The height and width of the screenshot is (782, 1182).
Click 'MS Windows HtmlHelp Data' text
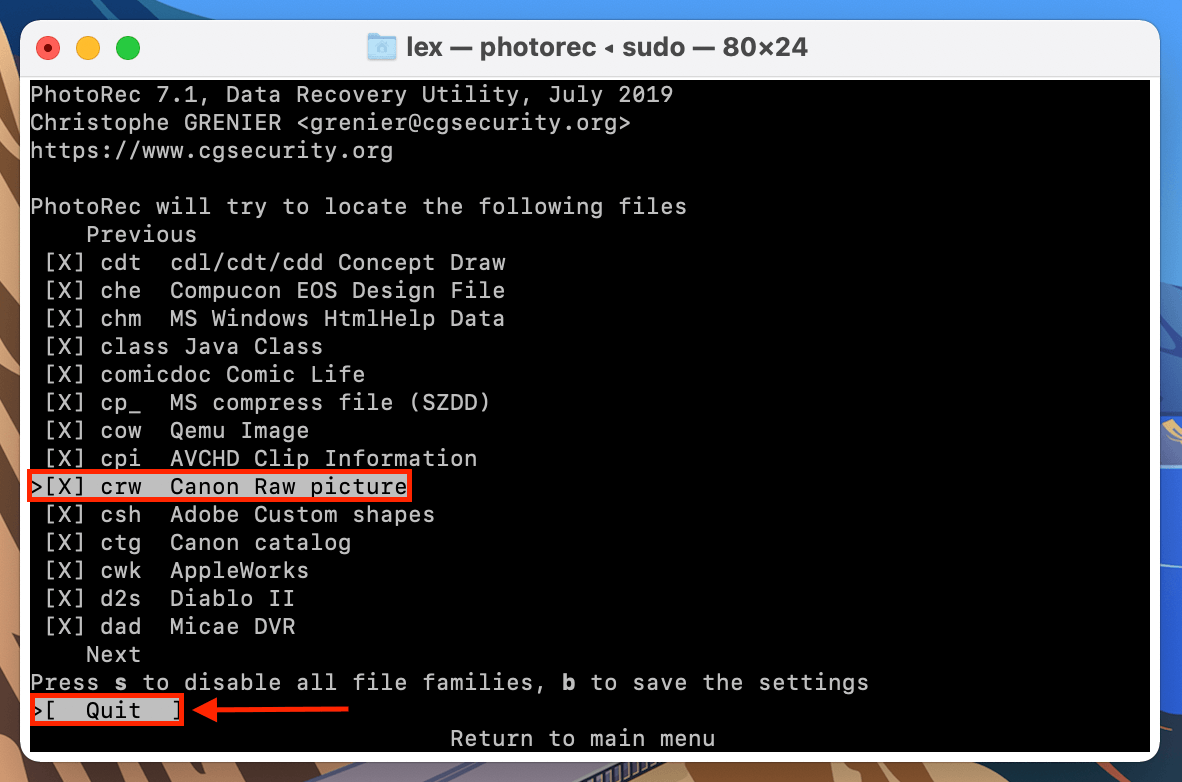(337, 318)
